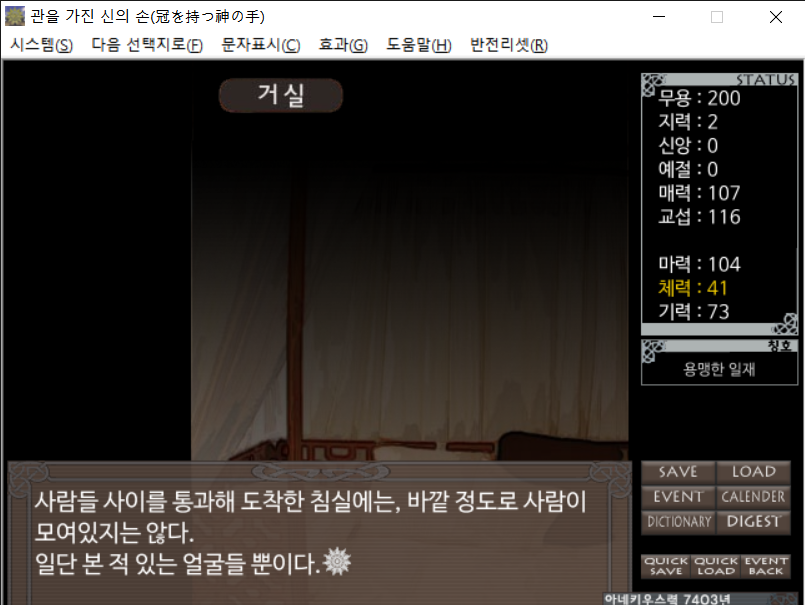Click the 기력 : 73 stat
The image size is (805, 605).
pos(694,311)
